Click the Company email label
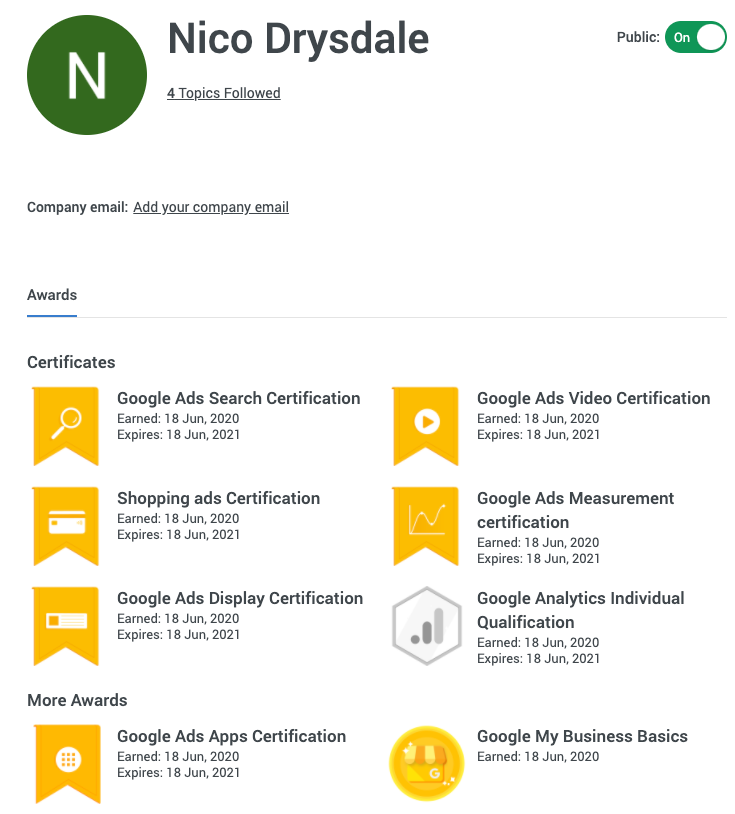The image size is (735, 814). point(77,207)
